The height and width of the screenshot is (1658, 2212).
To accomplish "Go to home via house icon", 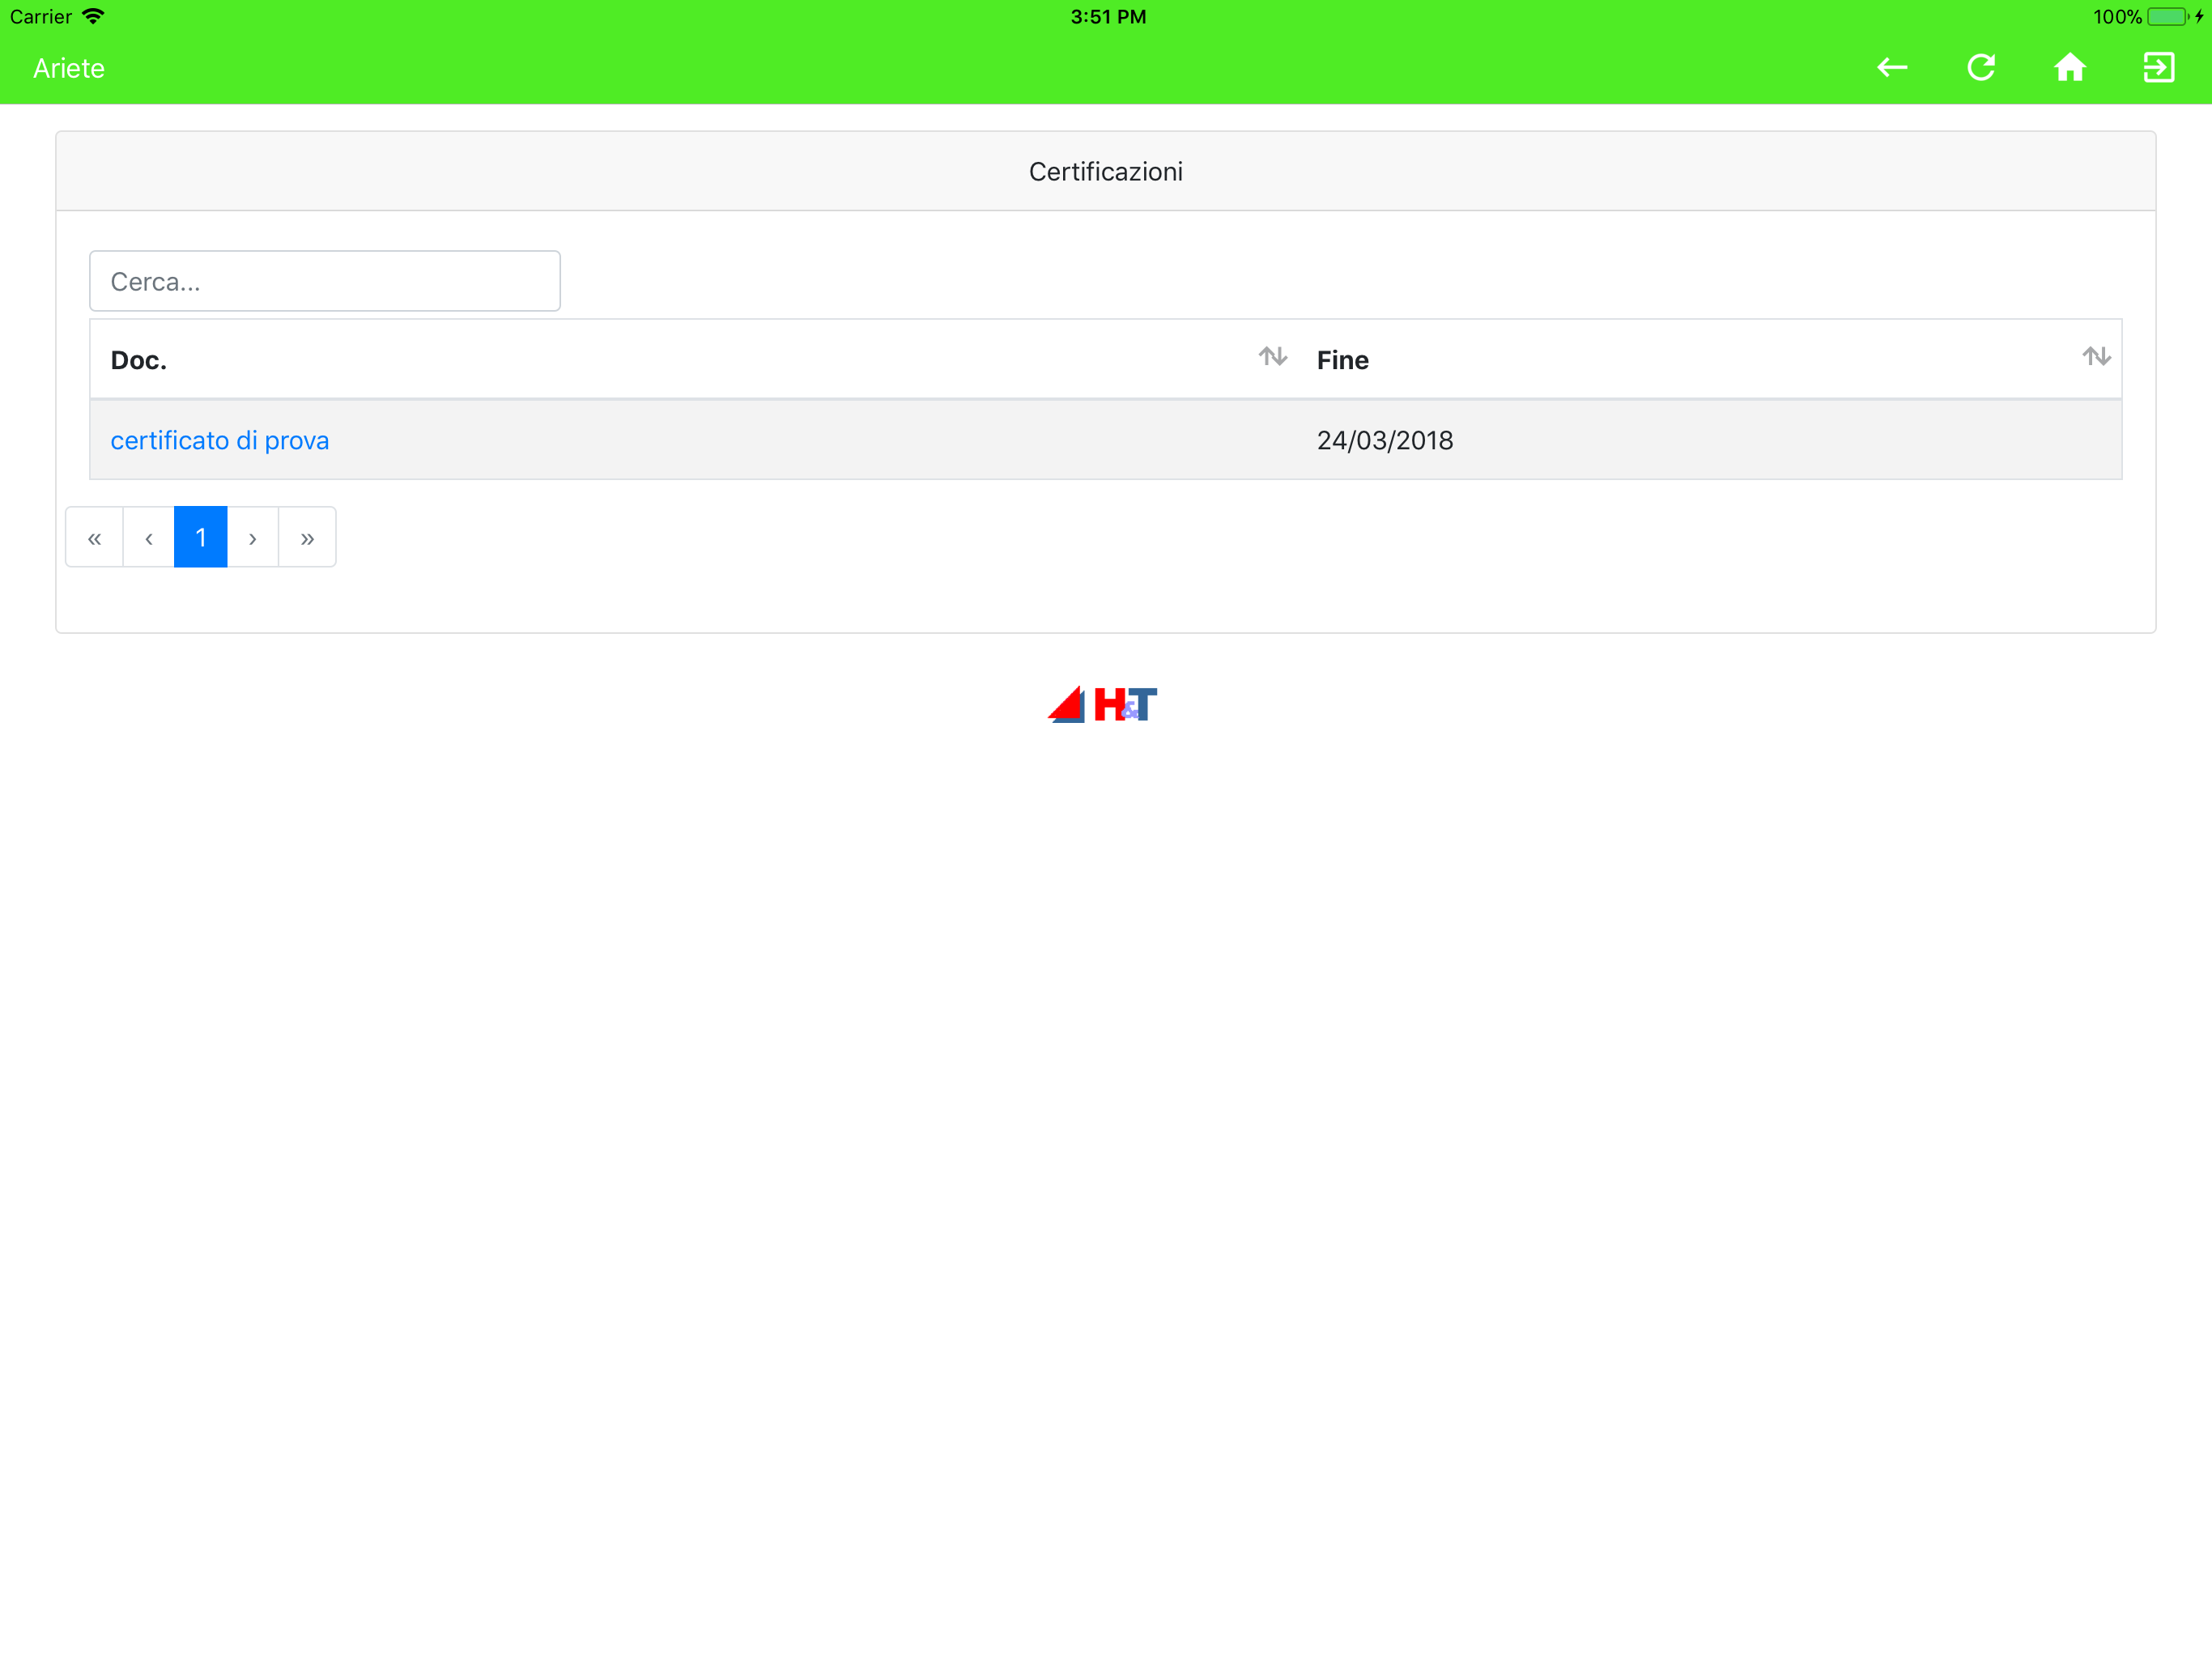I will [2069, 68].
